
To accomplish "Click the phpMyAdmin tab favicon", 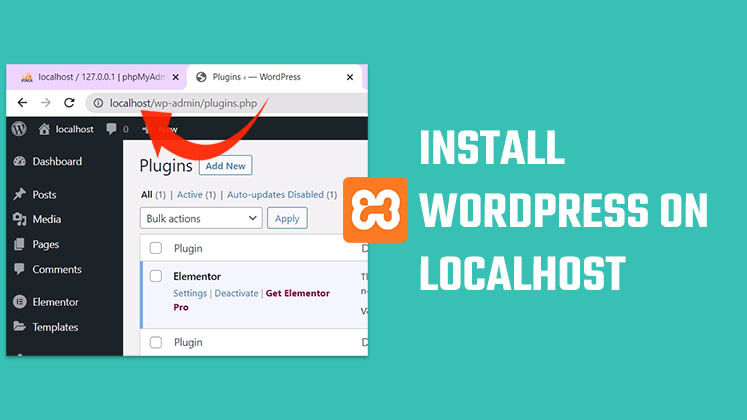I will click(27, 77).
